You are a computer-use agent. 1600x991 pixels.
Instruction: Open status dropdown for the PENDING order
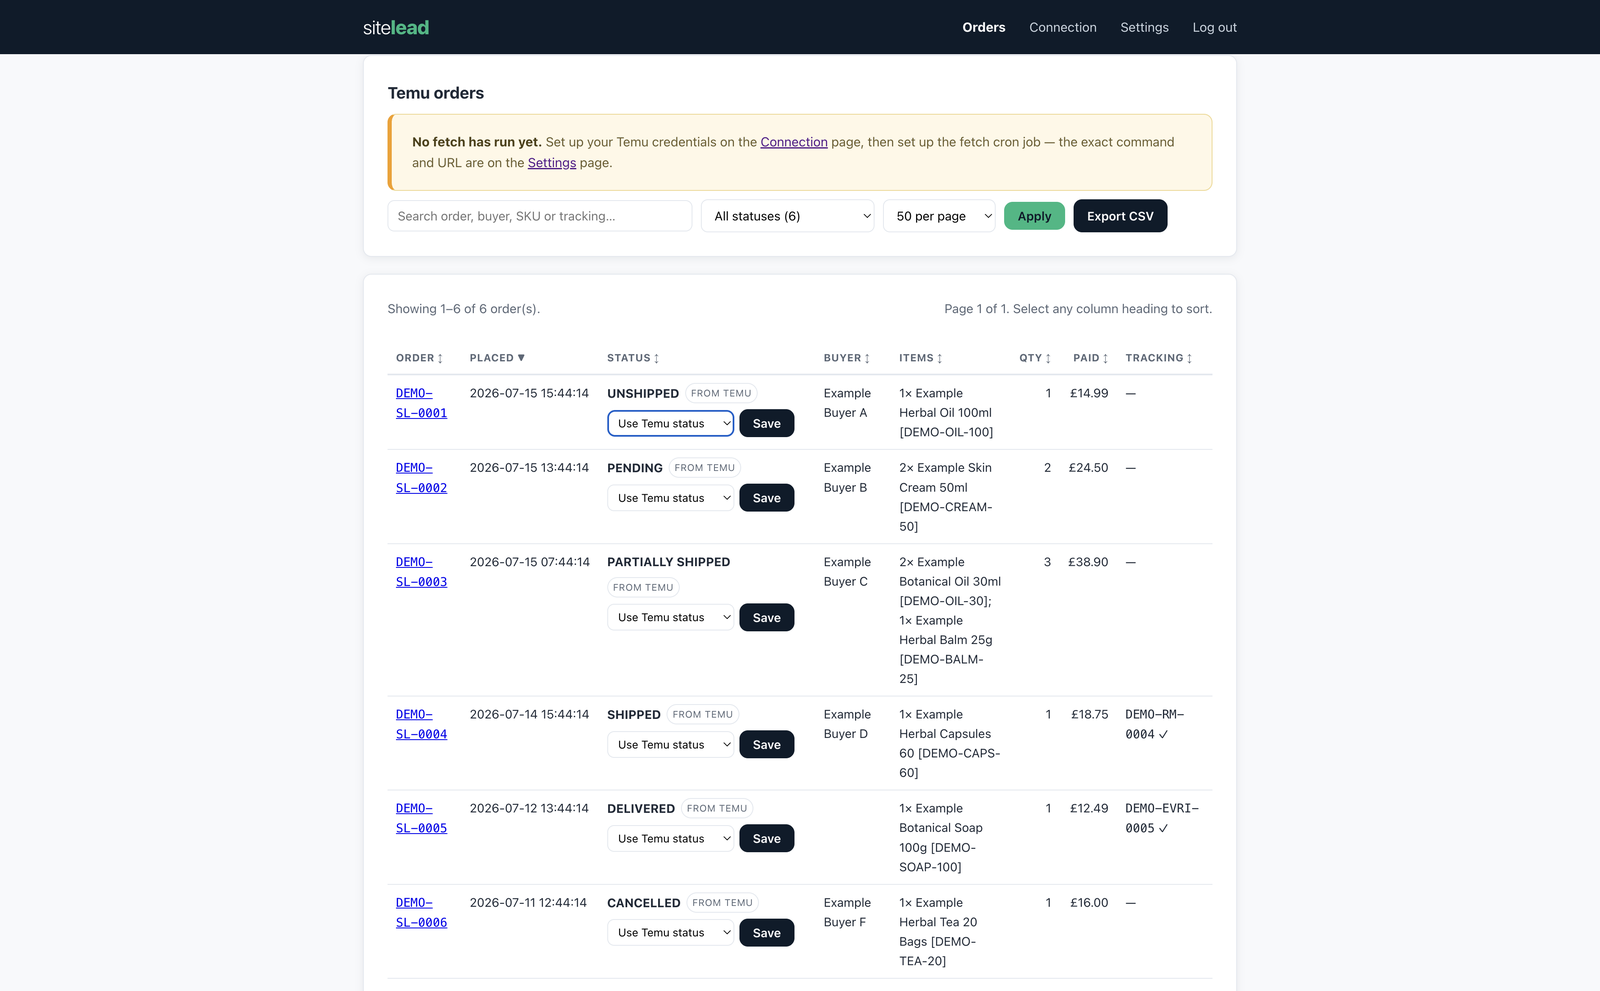[x=671, y=498]
